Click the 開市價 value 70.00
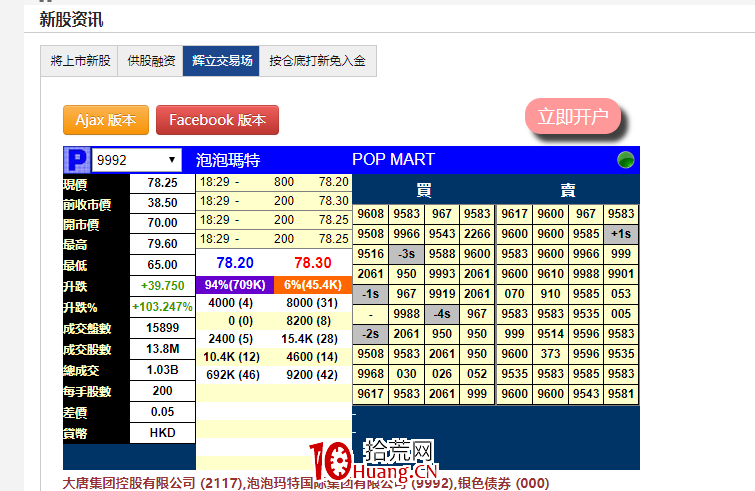 point(162,223)
